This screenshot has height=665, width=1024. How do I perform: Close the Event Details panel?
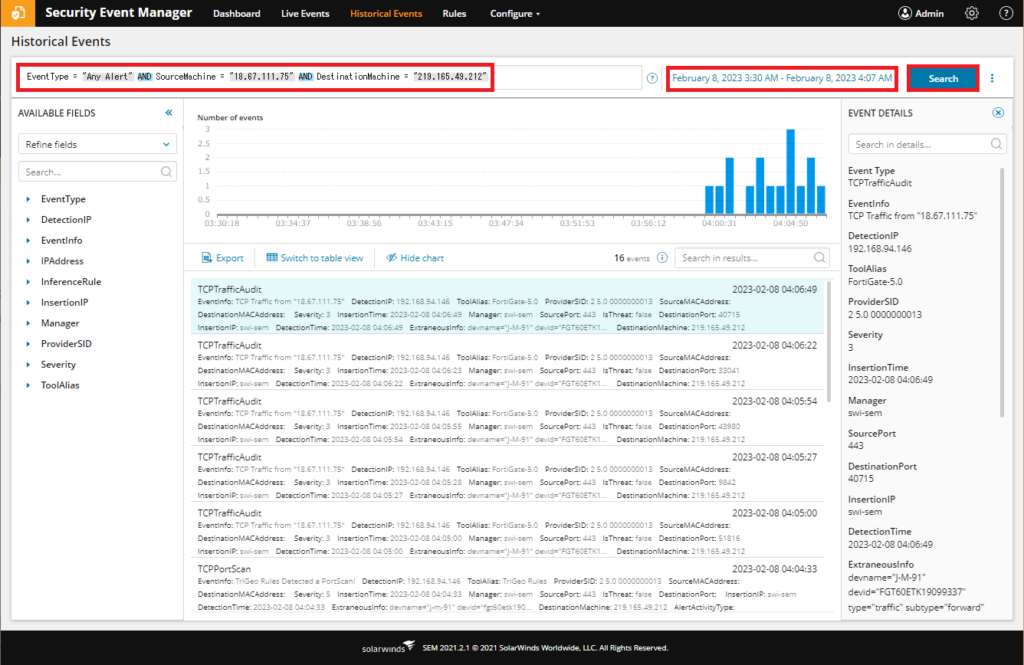998,113
